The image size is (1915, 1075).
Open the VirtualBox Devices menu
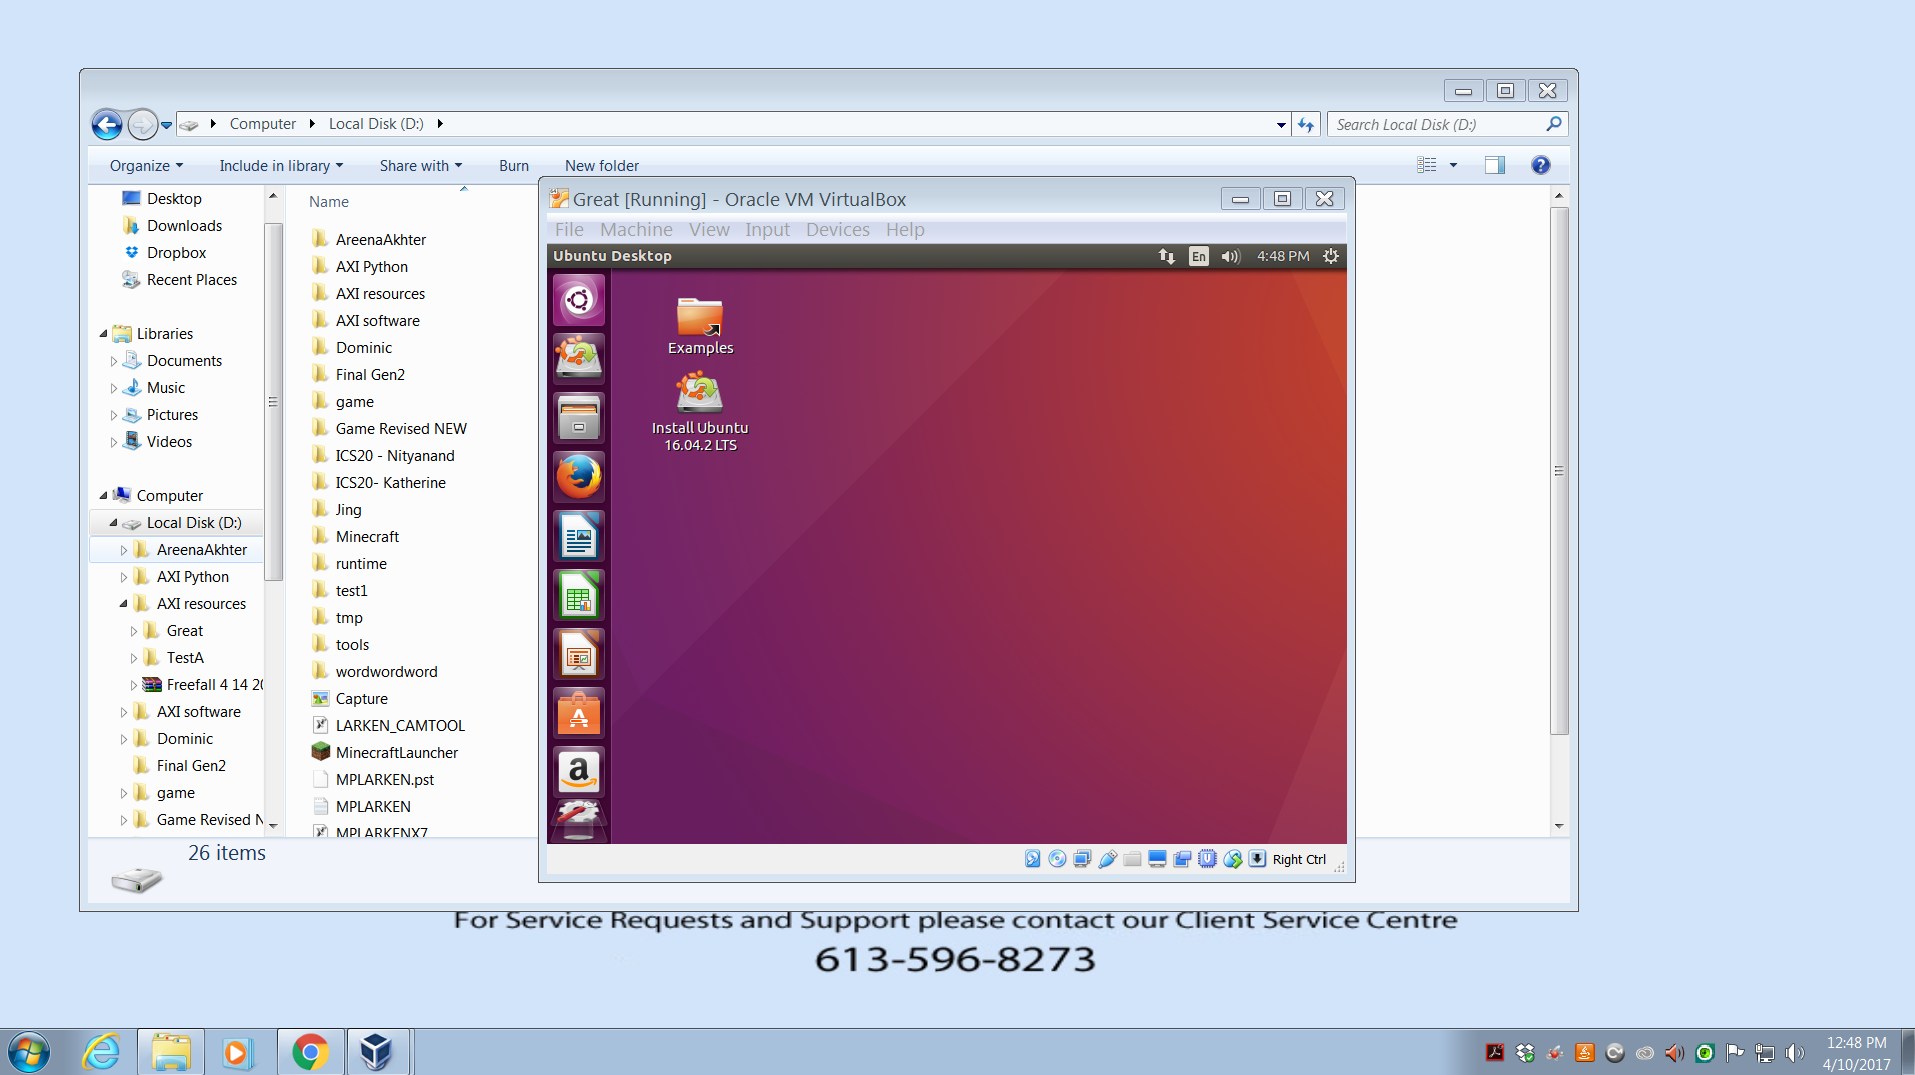pyautogui.click(x=837, y=230)
